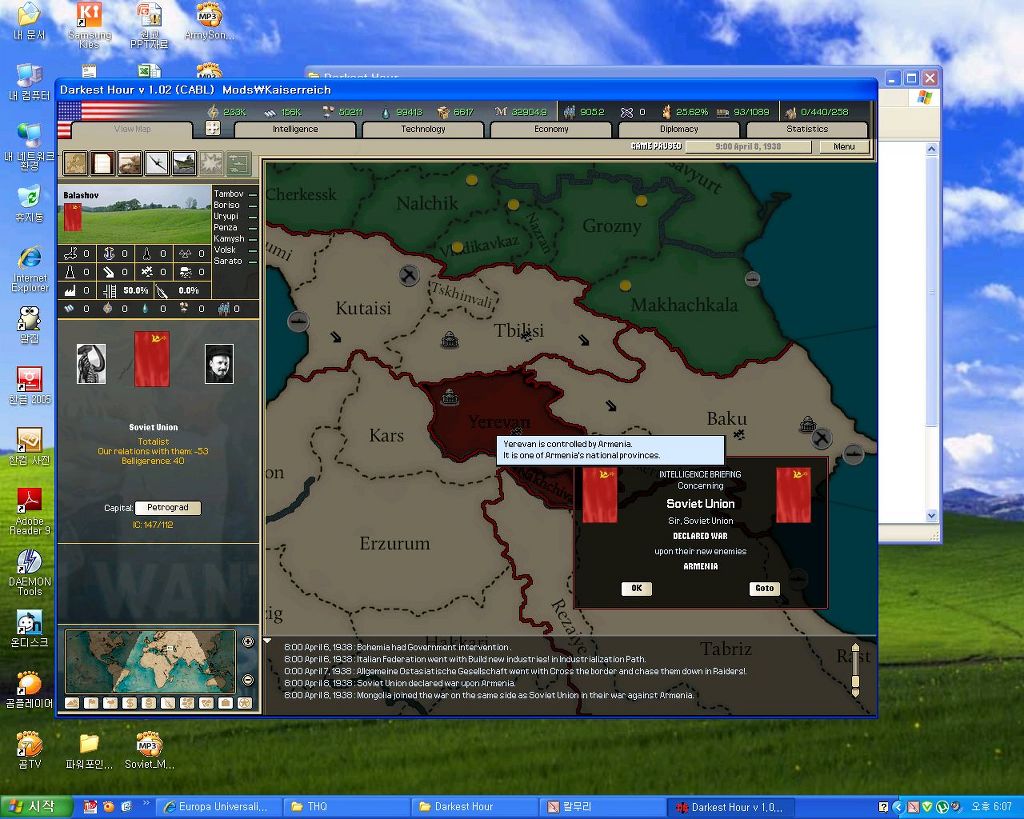Click the greyed naval deployment list icon

coord(238,163)
